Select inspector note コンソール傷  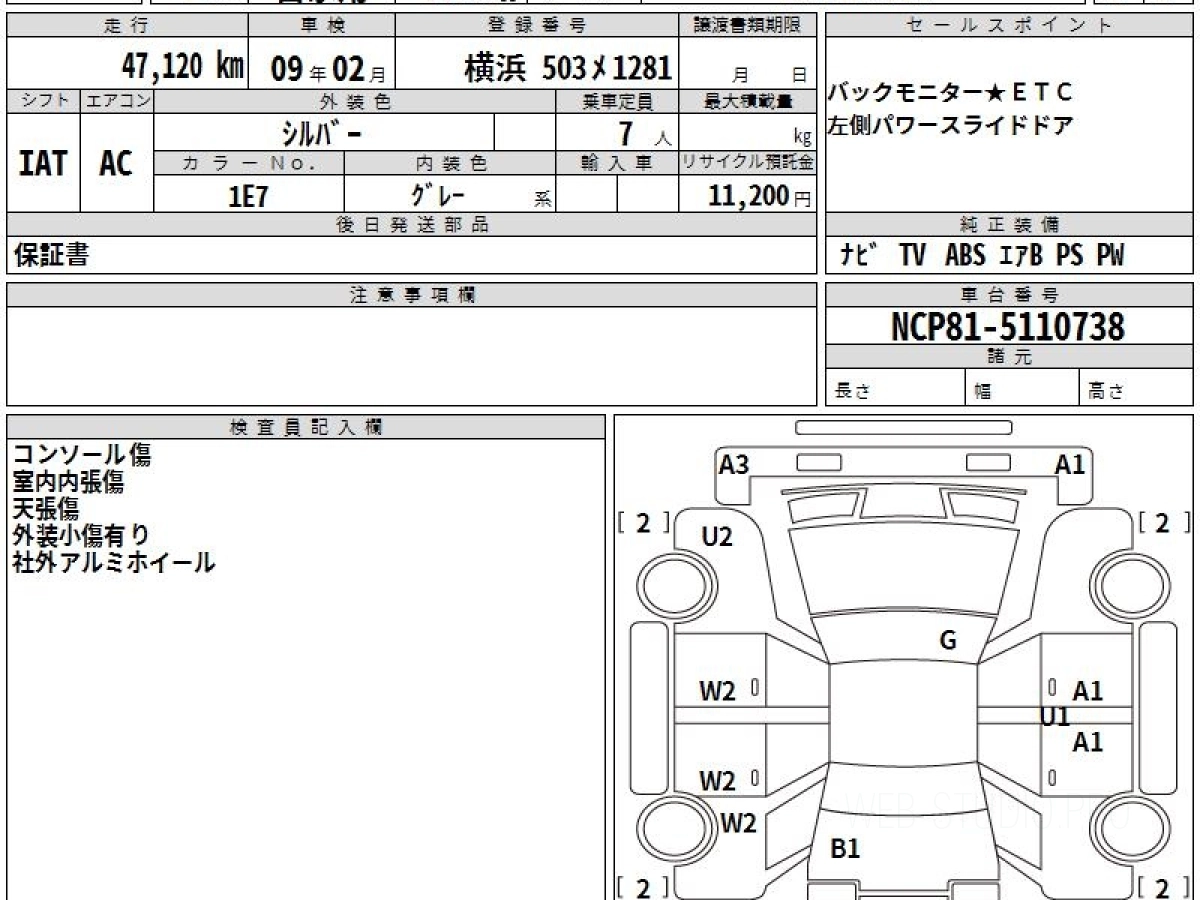[x=82, y=455]
